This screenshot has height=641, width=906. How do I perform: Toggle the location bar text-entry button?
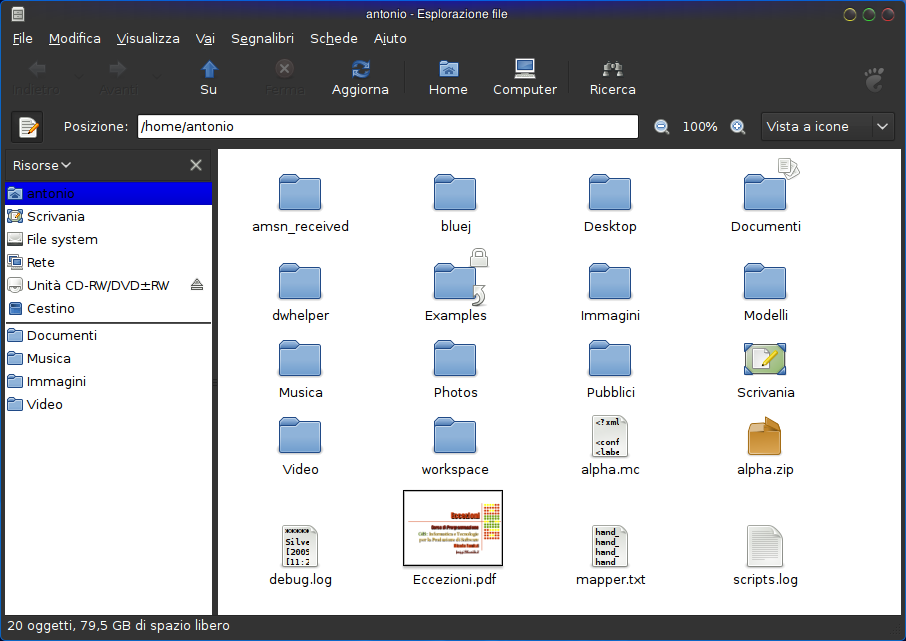tap(27, 127)
